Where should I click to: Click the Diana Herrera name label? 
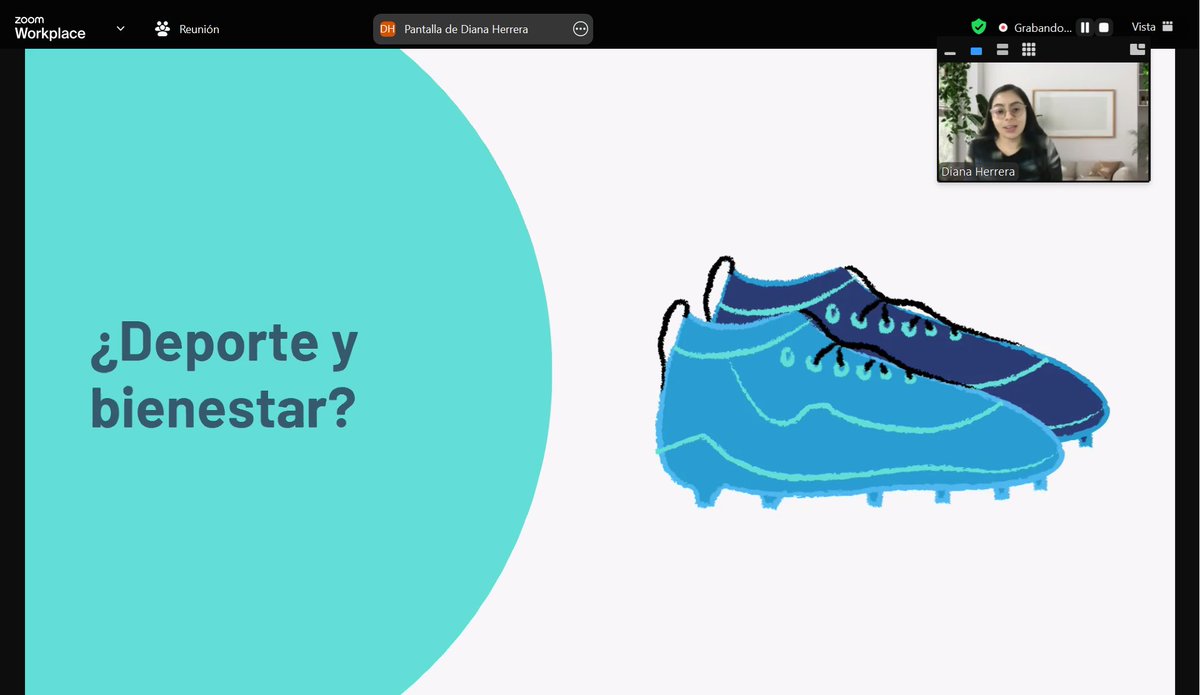pyautogui.click(x=978, y=172)
